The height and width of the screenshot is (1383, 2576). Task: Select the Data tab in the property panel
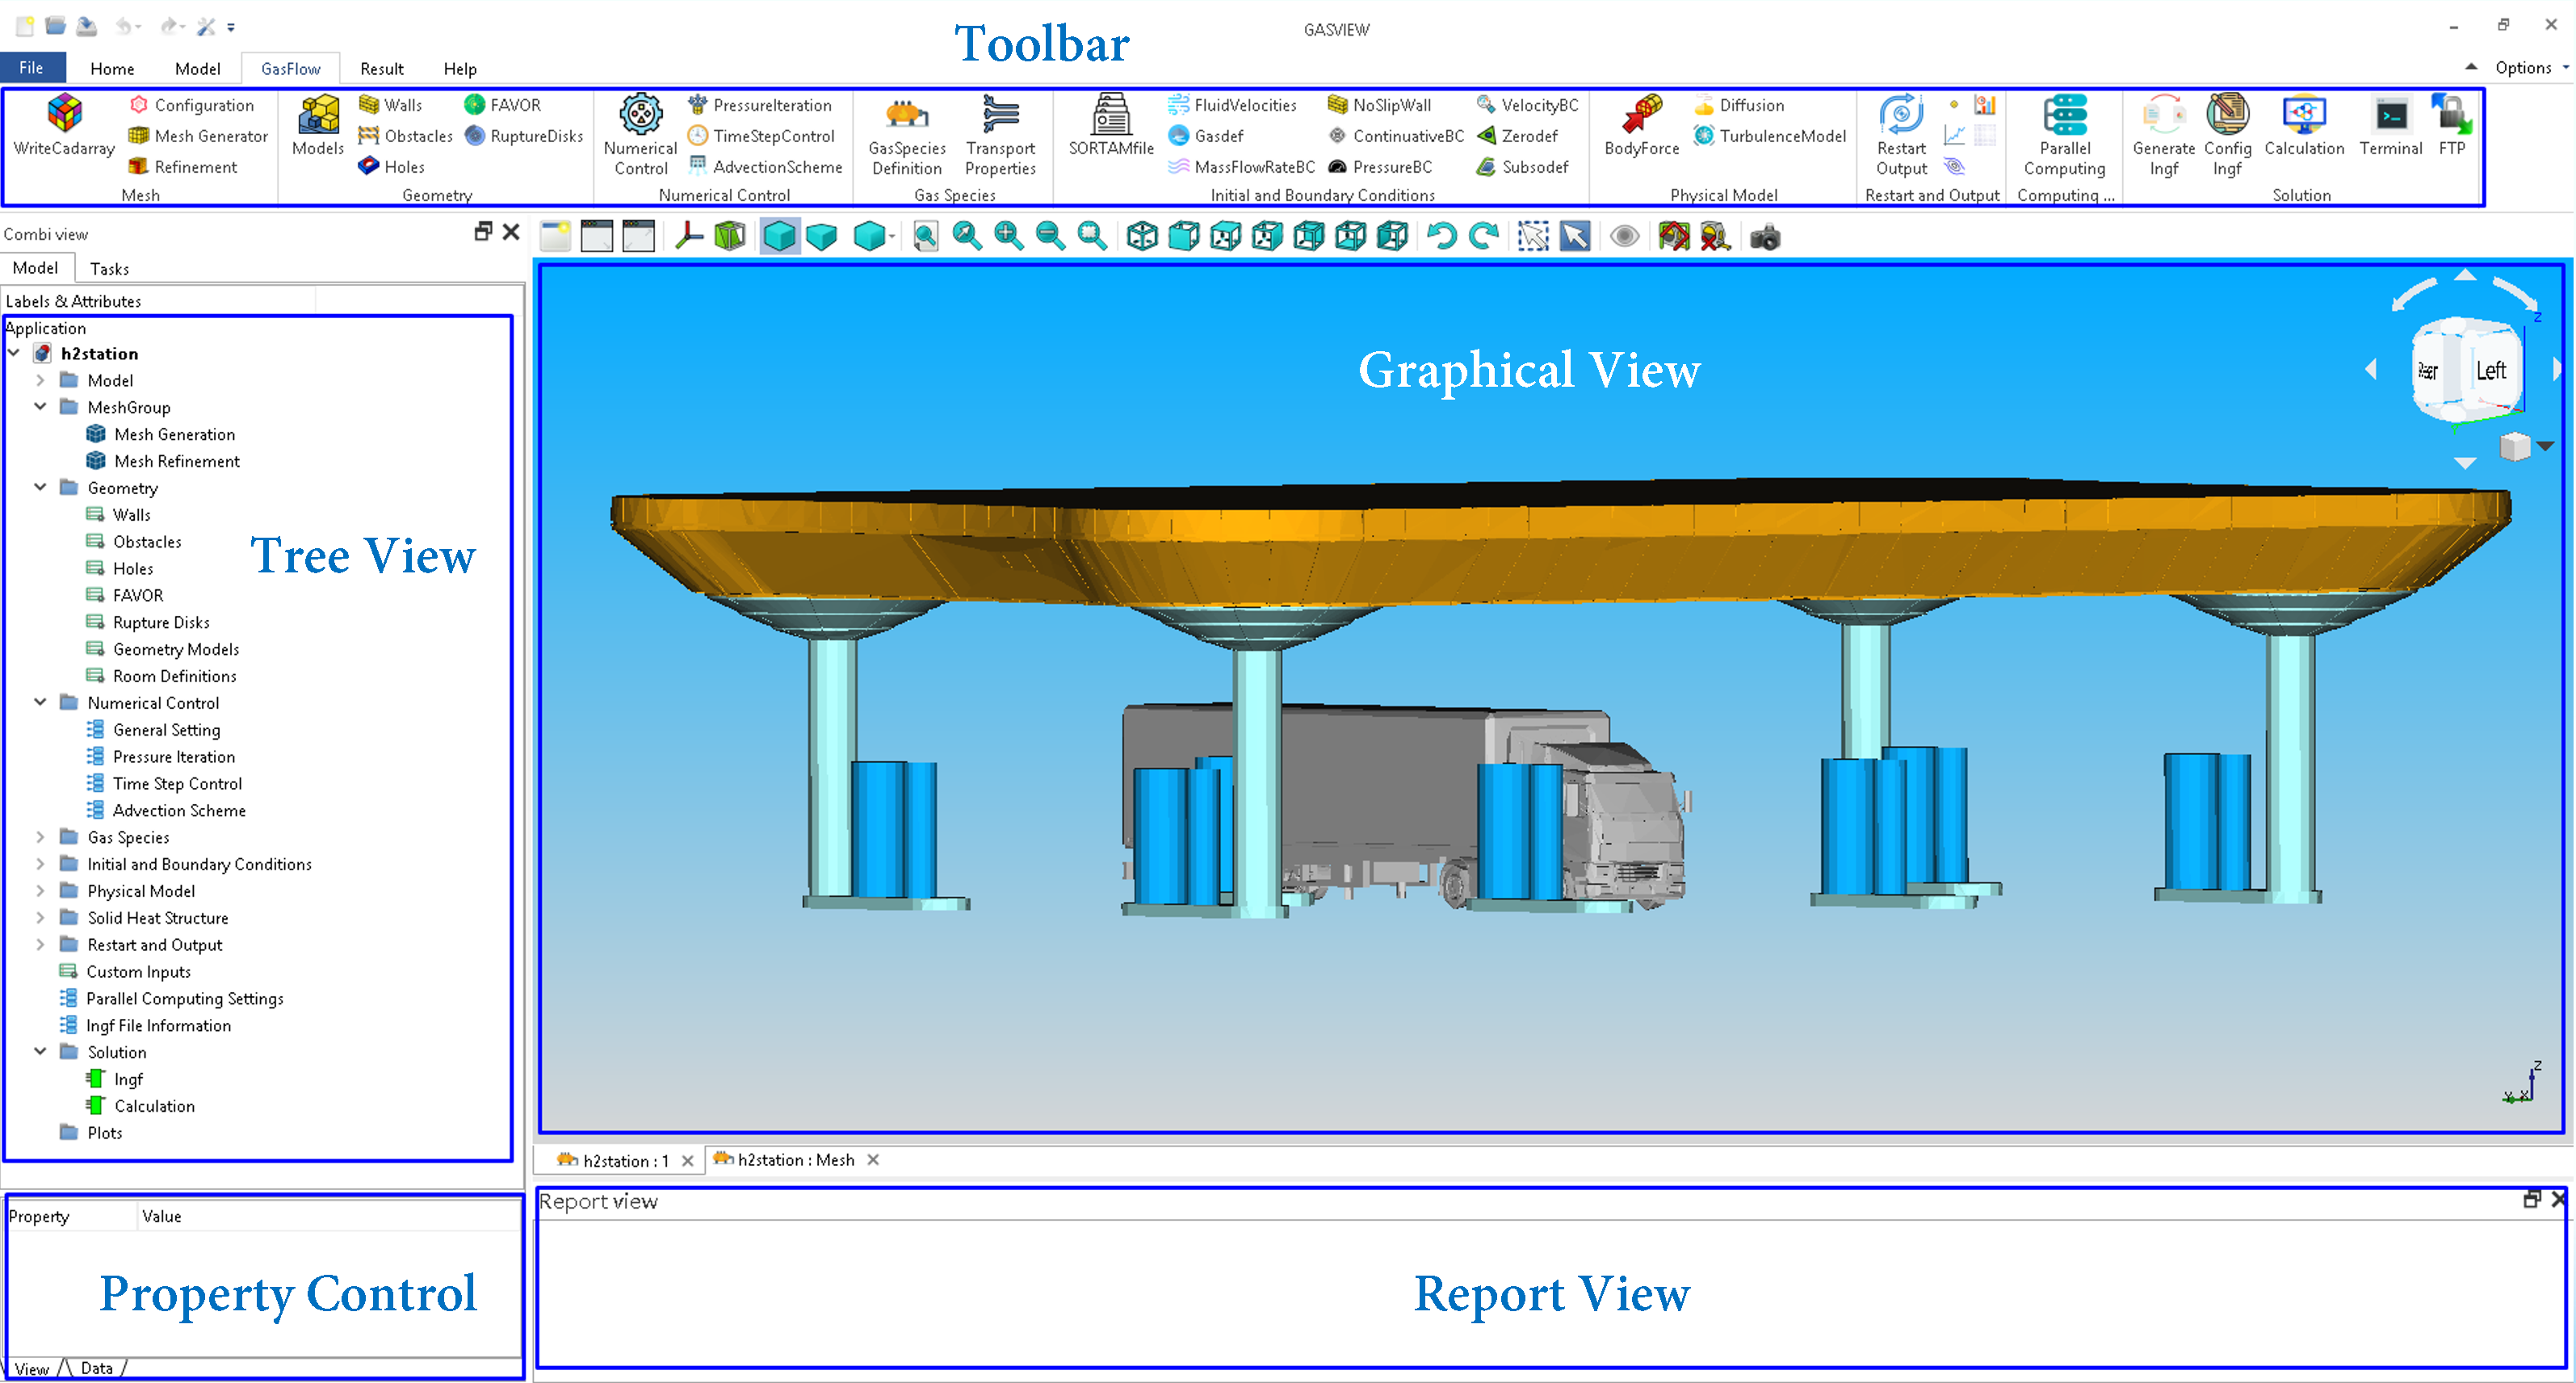click(x=97, y=1368)
